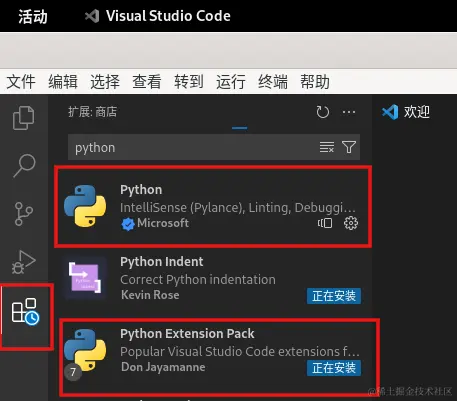This screenshot has width=457, height=401.
Task: Click the Python extension logo
Action: pyautogui.click(x=85, y=206)
